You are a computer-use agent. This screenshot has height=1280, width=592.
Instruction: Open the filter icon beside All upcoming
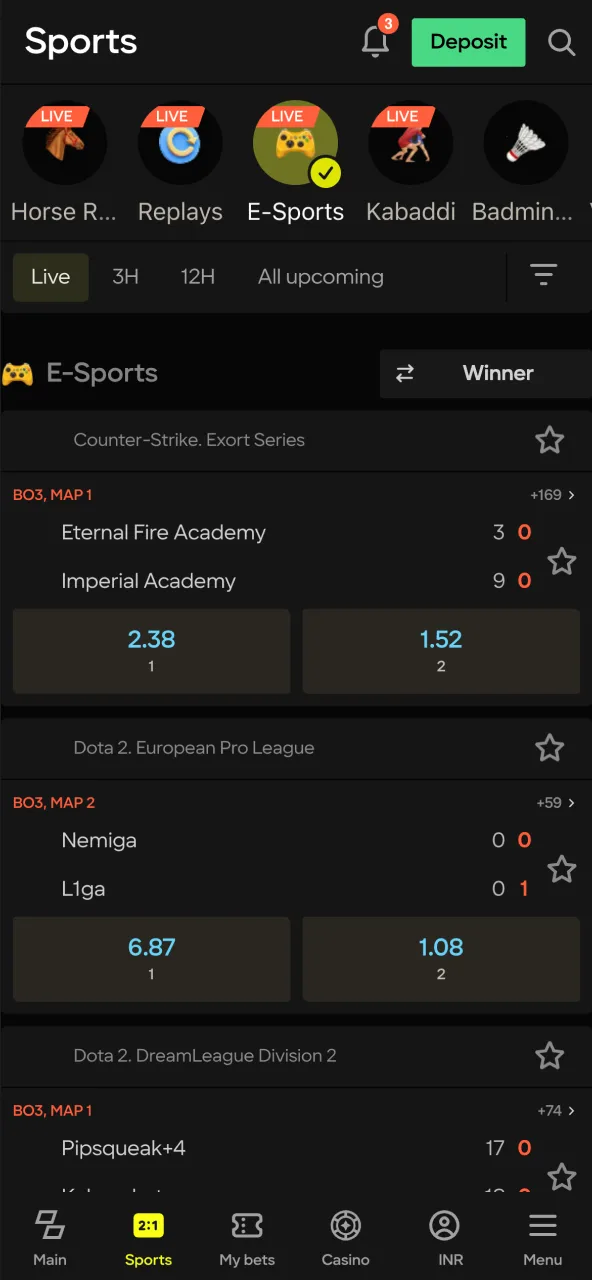(543, 274)
